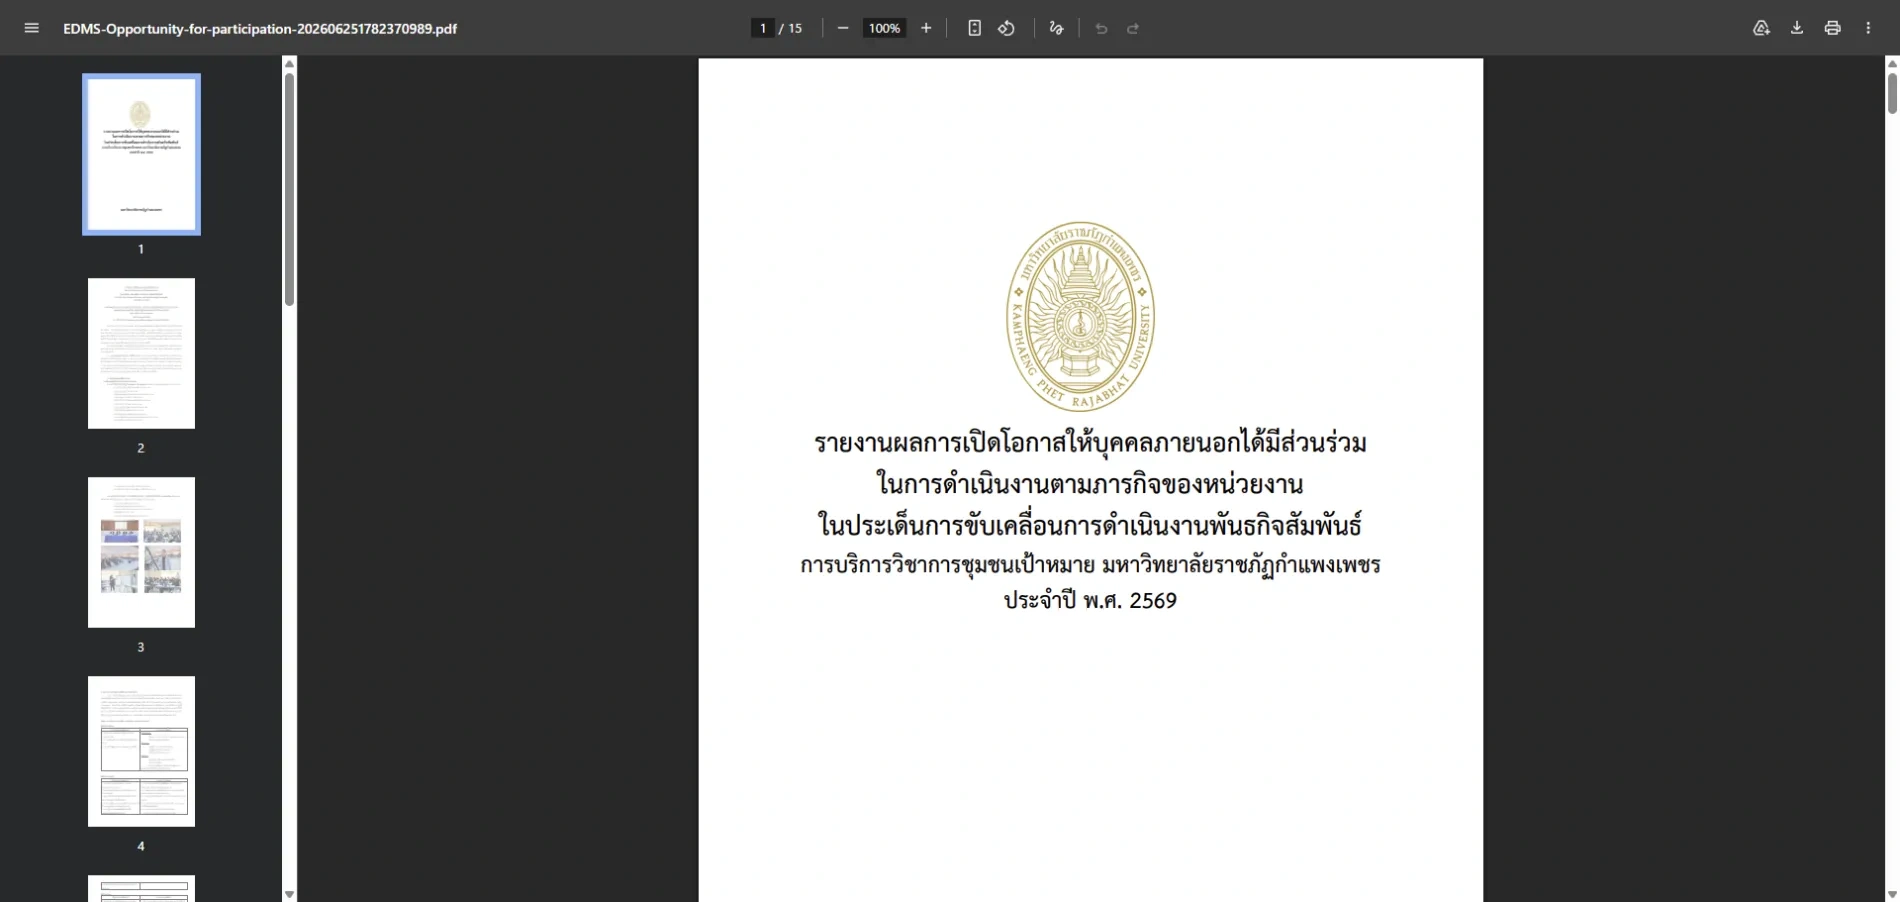
Task: Click the main document scrollbar thumb
Action: pos(1892,93)
